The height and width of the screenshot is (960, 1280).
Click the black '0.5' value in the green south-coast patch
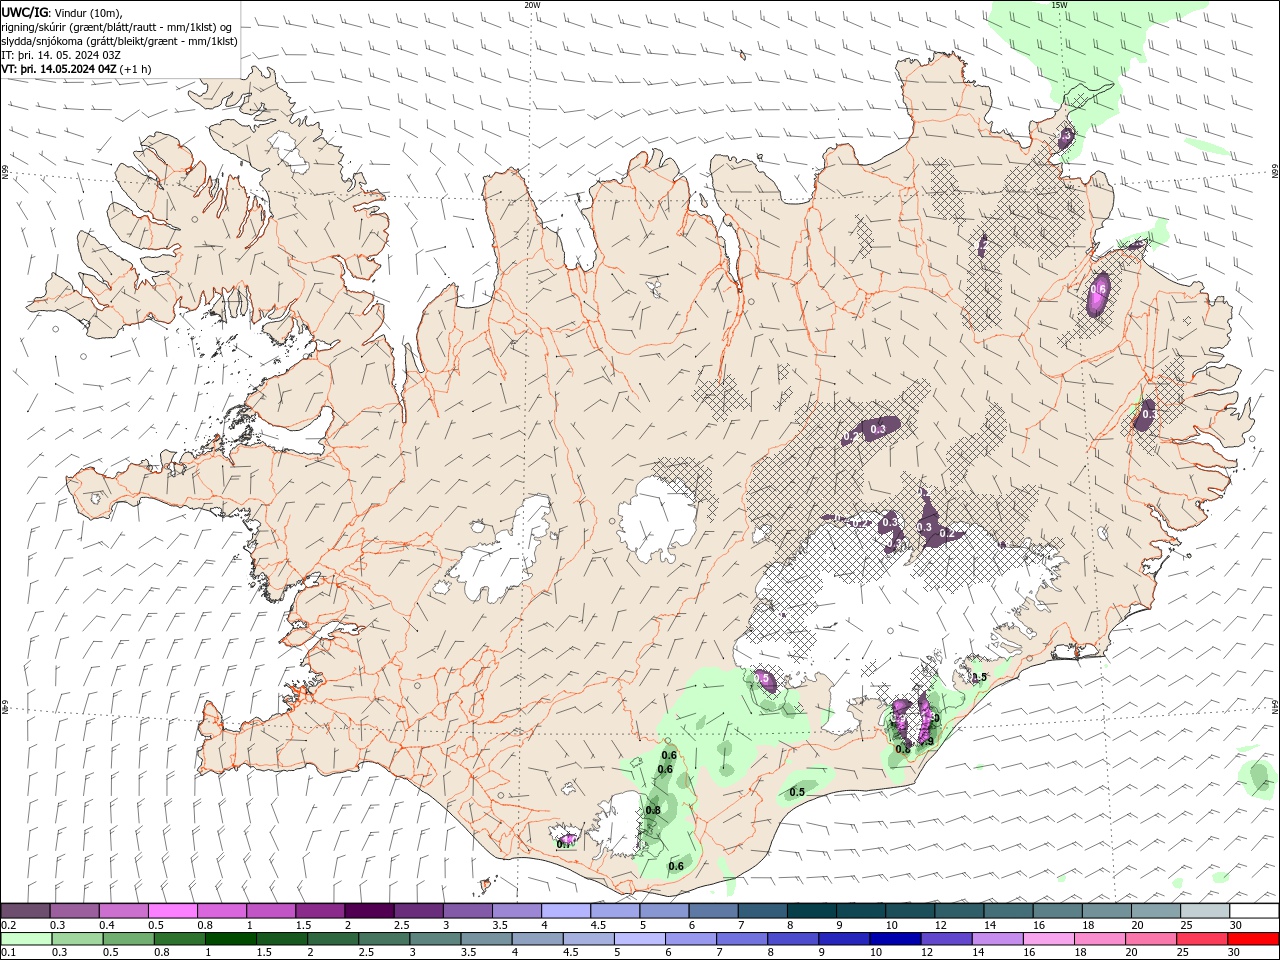point(797,792)
